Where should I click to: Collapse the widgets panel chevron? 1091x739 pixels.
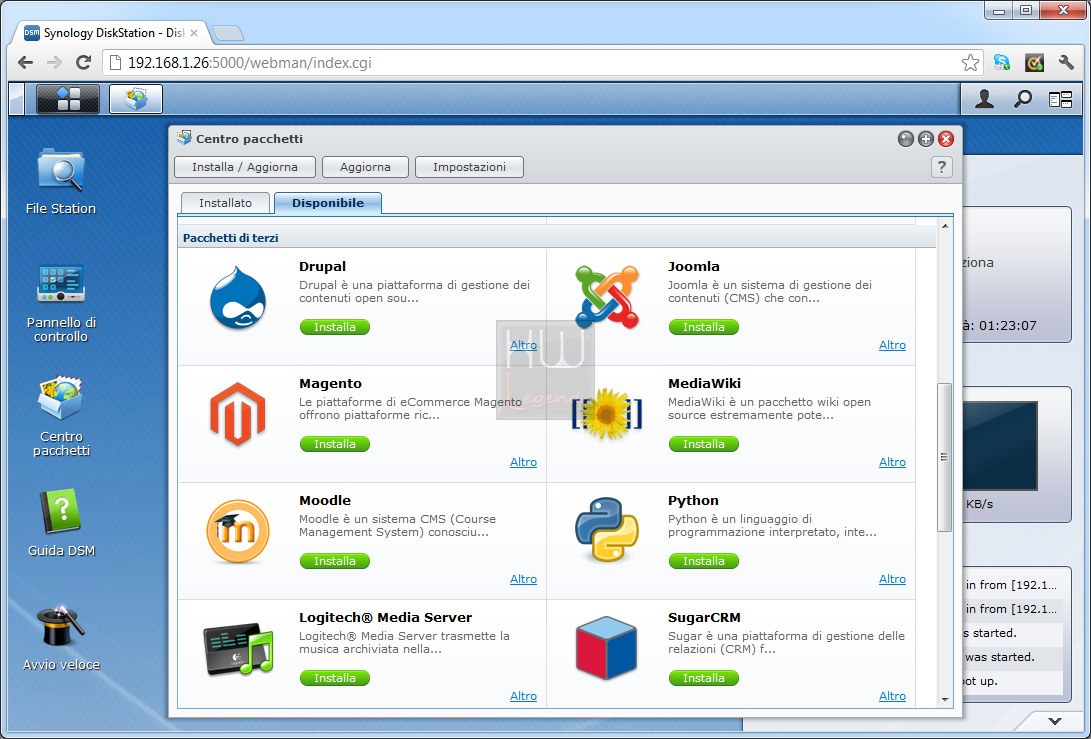click(x=1055, y=721)
